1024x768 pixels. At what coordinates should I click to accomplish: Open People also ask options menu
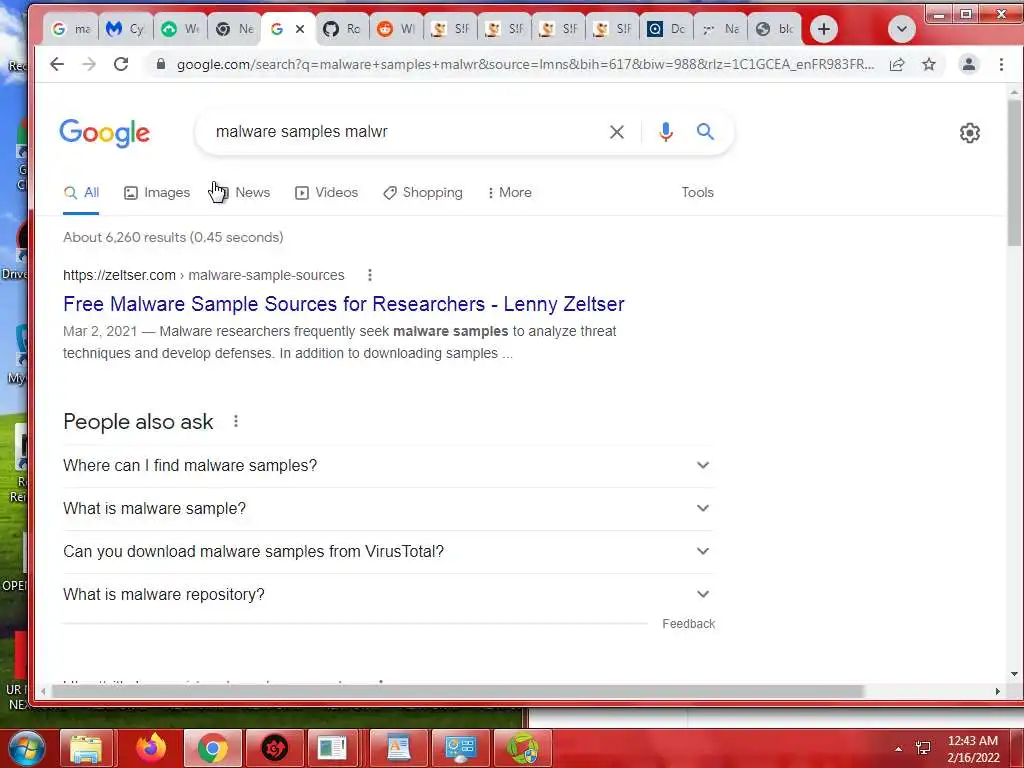(x=236, y=421)
